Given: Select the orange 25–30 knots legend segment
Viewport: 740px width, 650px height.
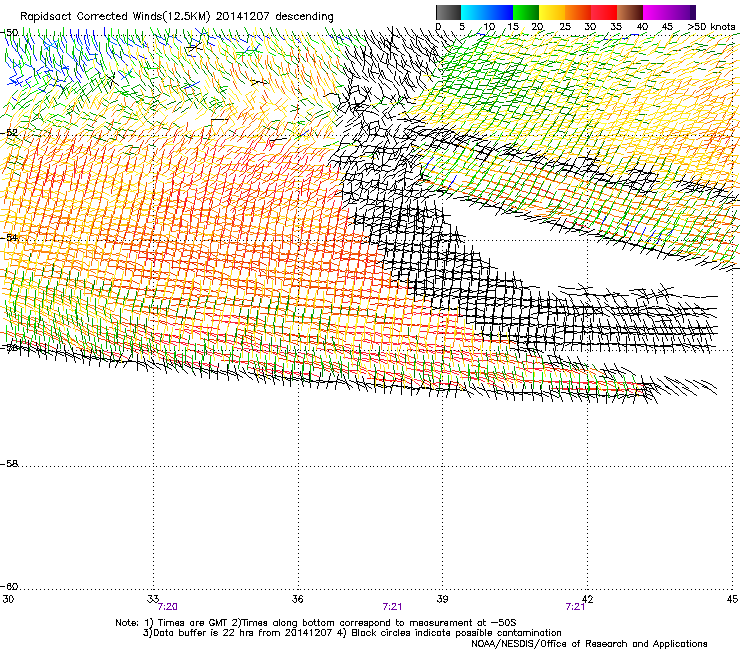Looking at the screenshot, I should point(578,12).
